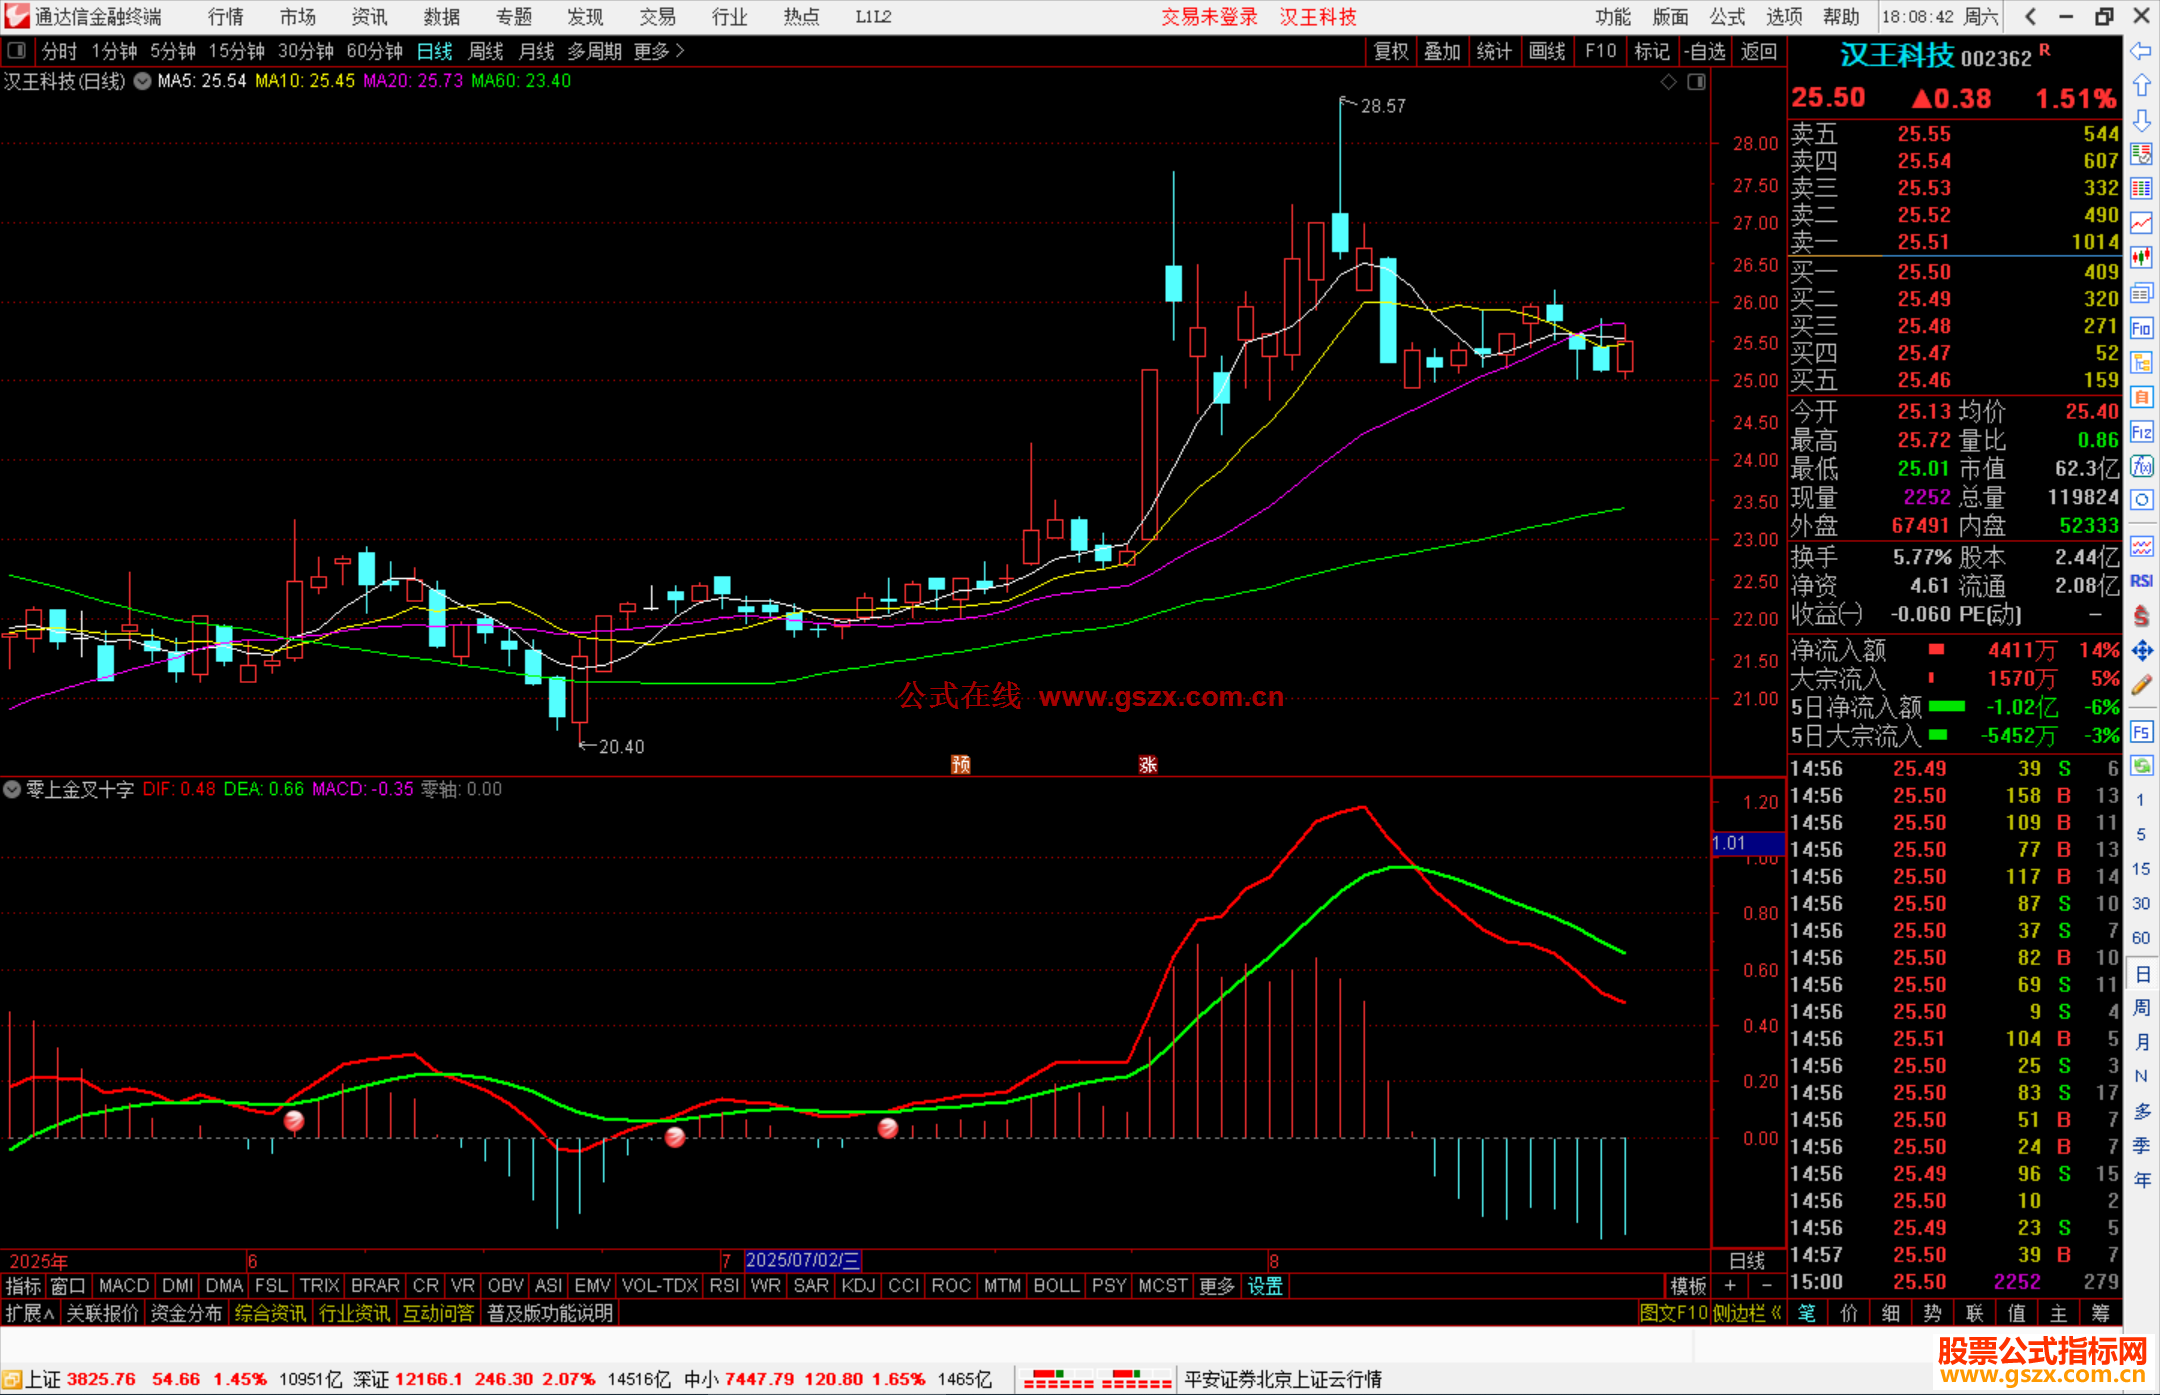Select the MACD indicator tab
Viewport: 2160px width, 1395px height.
click(x=124, y=1286)
